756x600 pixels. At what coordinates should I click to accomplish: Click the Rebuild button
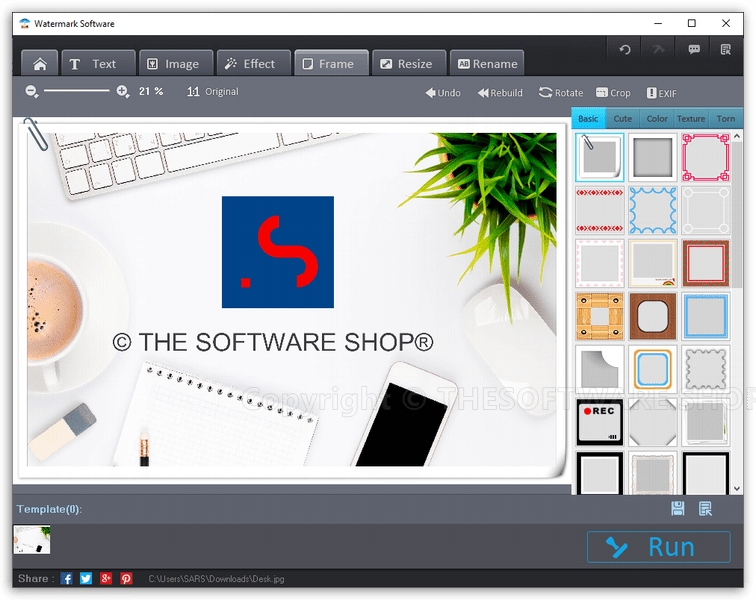500,93
